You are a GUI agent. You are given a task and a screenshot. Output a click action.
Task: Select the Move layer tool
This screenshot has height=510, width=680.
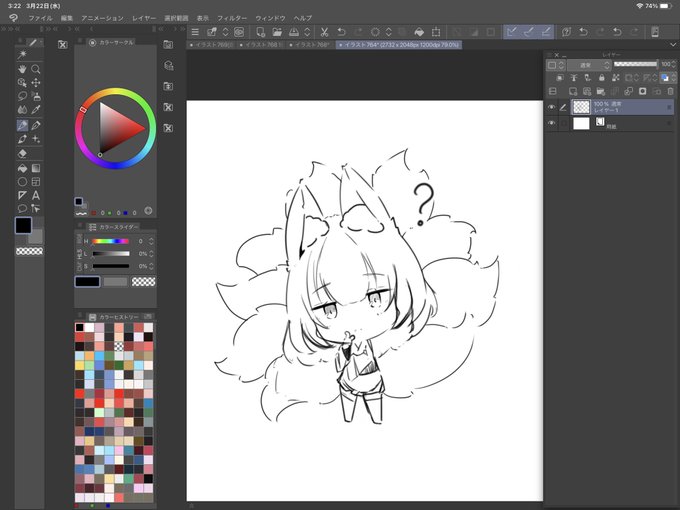pos(36,82)
